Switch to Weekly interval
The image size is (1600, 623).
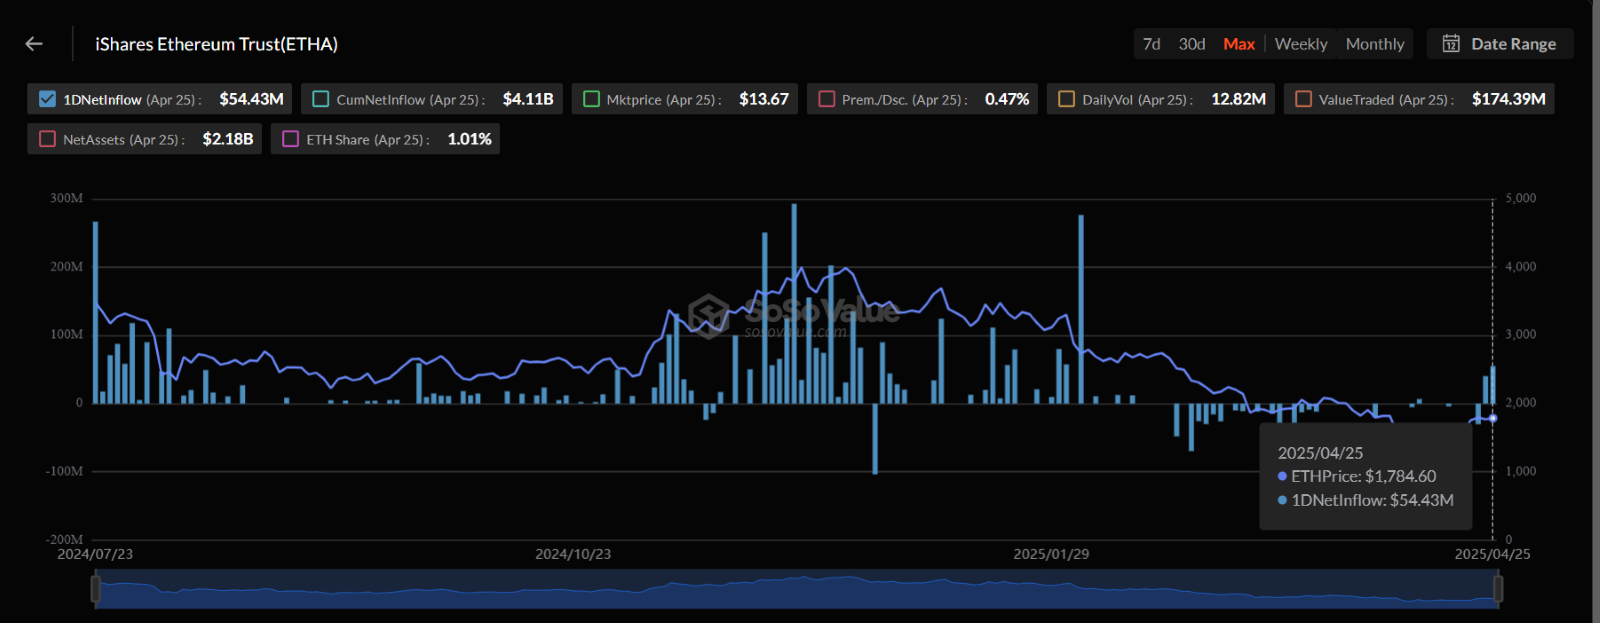click(x=1301, y=44)
